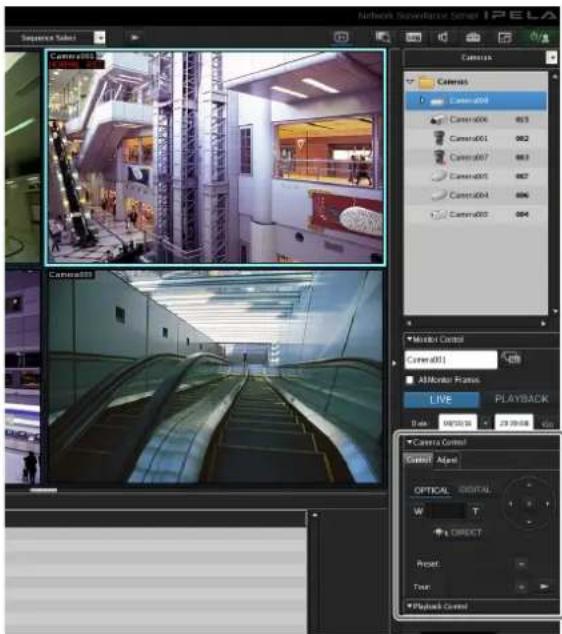Click the monitor search icon in top toolbar

tap(382, 38)
